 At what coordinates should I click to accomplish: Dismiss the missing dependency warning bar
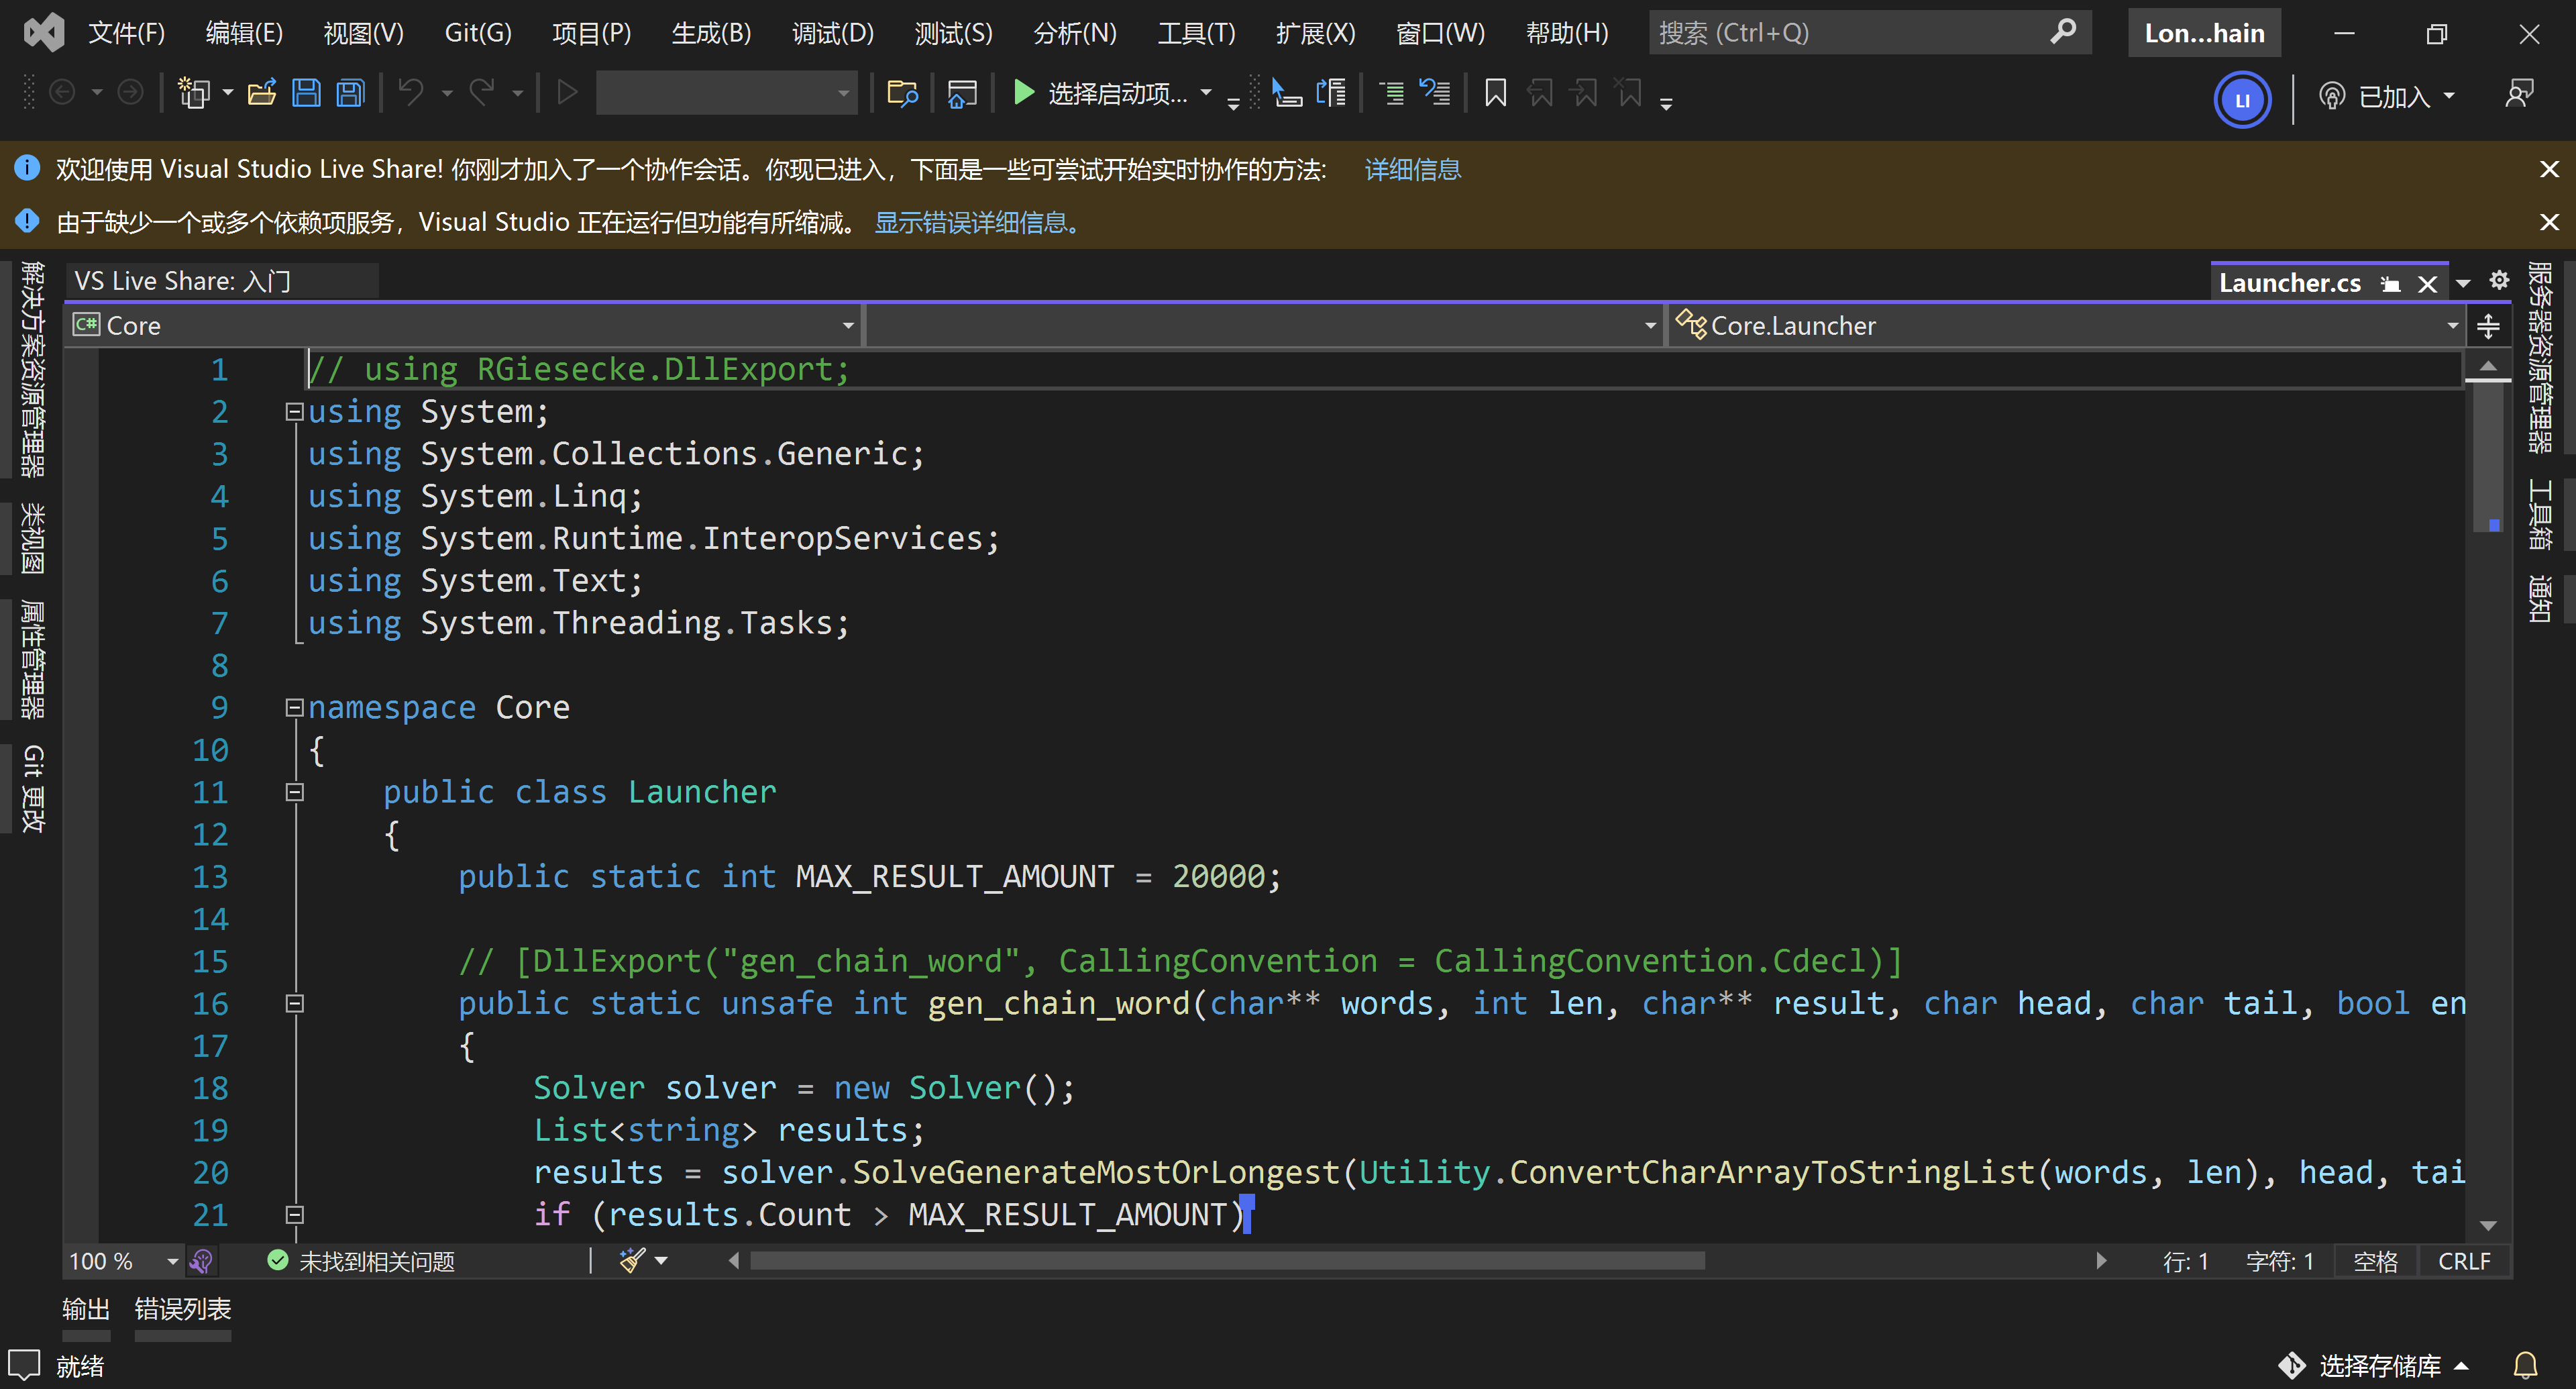[x=2549, y=221]
